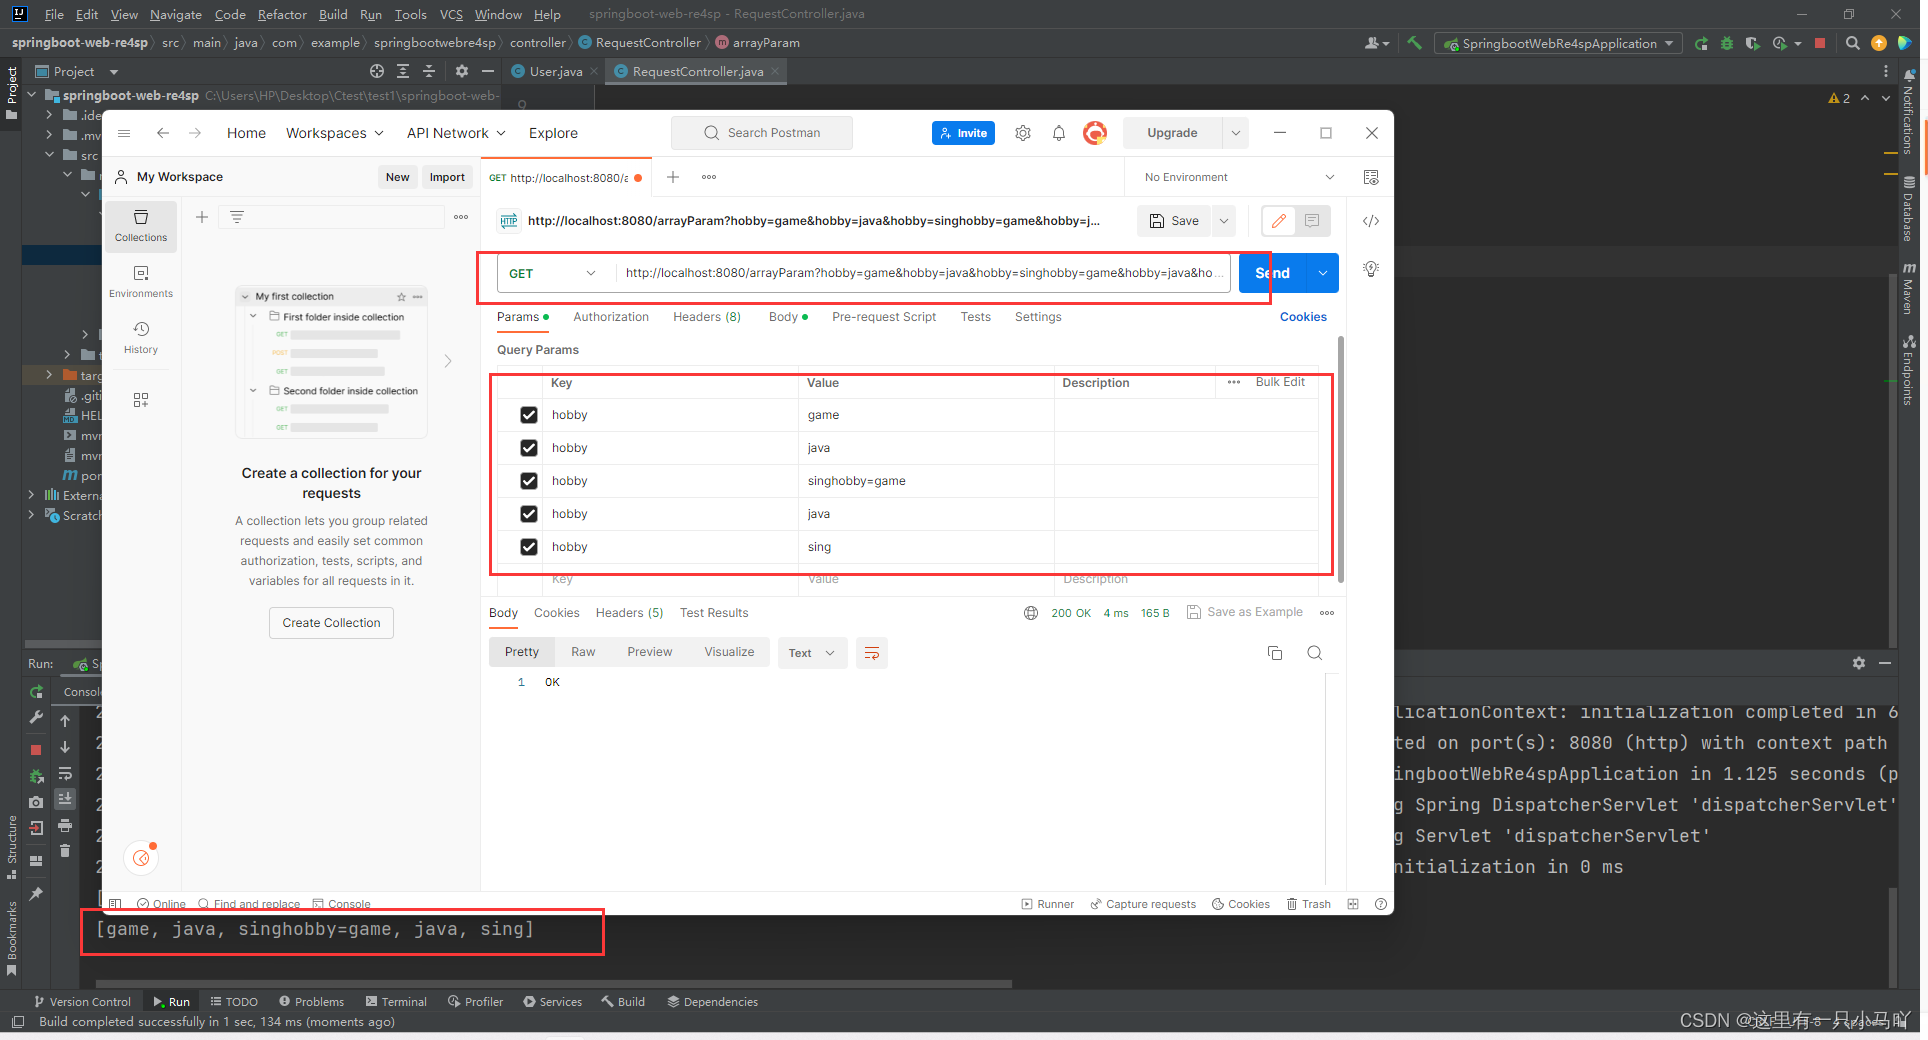The height and width of the screenshot is (1040, 1928).
Task: Click the Invite button
Action: (x=963, y=133)
